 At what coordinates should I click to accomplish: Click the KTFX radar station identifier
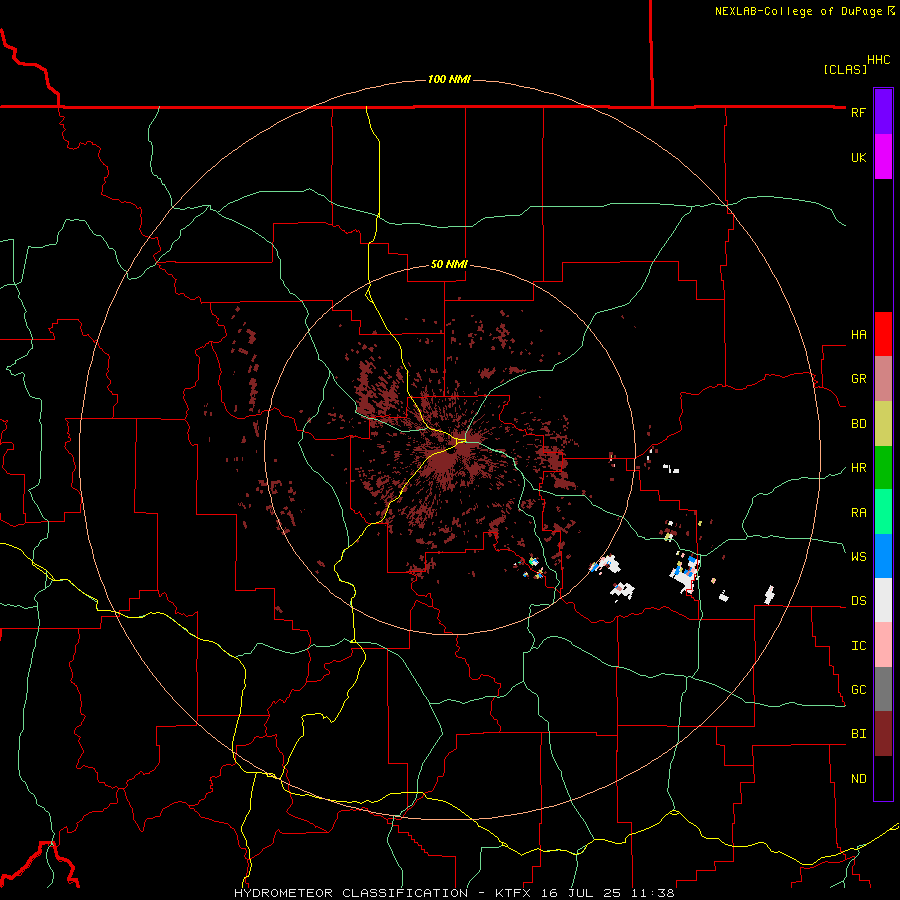pyautogui.click(x=515, y=893)
